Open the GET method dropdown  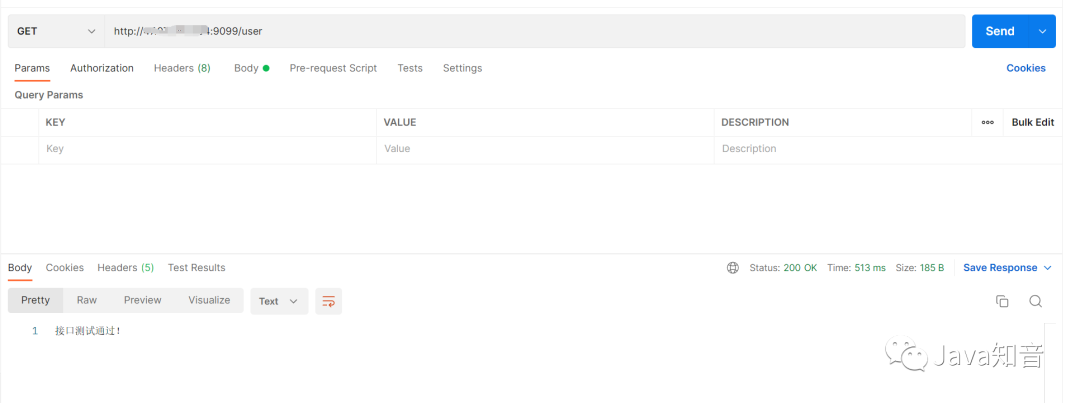(x=56, y=32)
